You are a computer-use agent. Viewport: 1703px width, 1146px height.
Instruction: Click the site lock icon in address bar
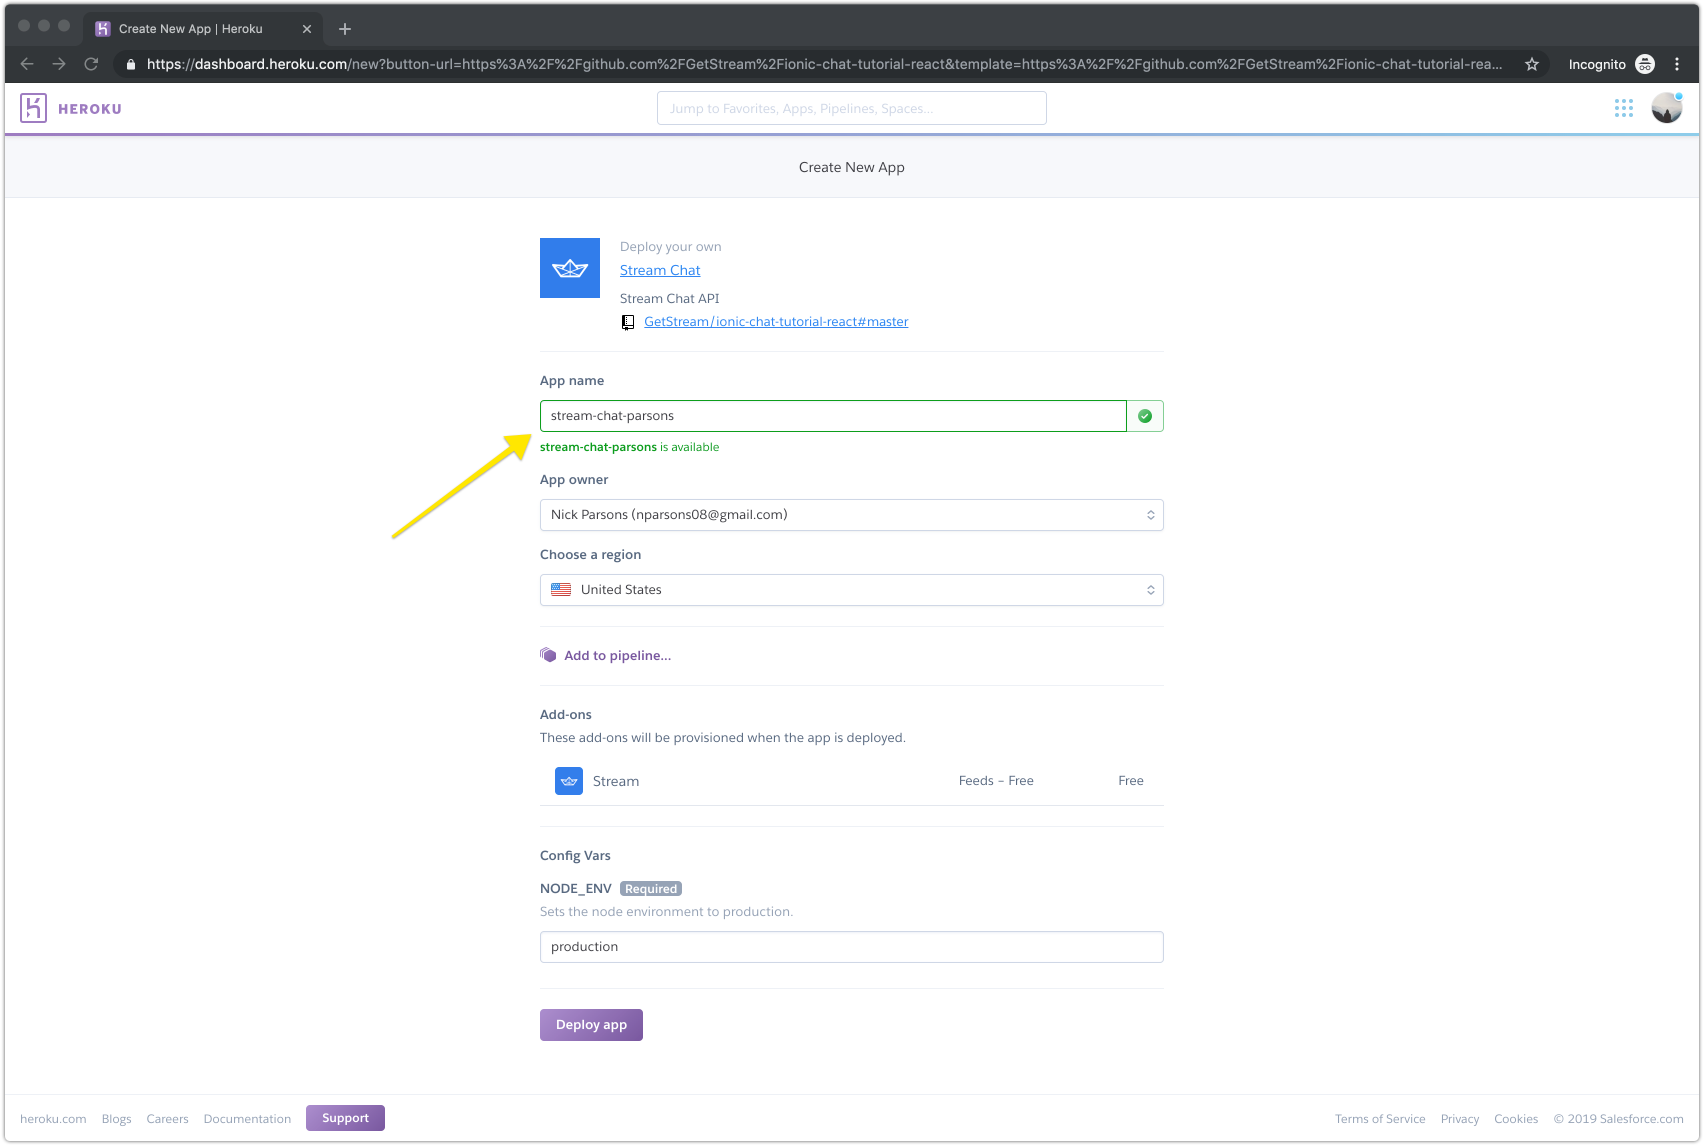click(x=130, y=64)
